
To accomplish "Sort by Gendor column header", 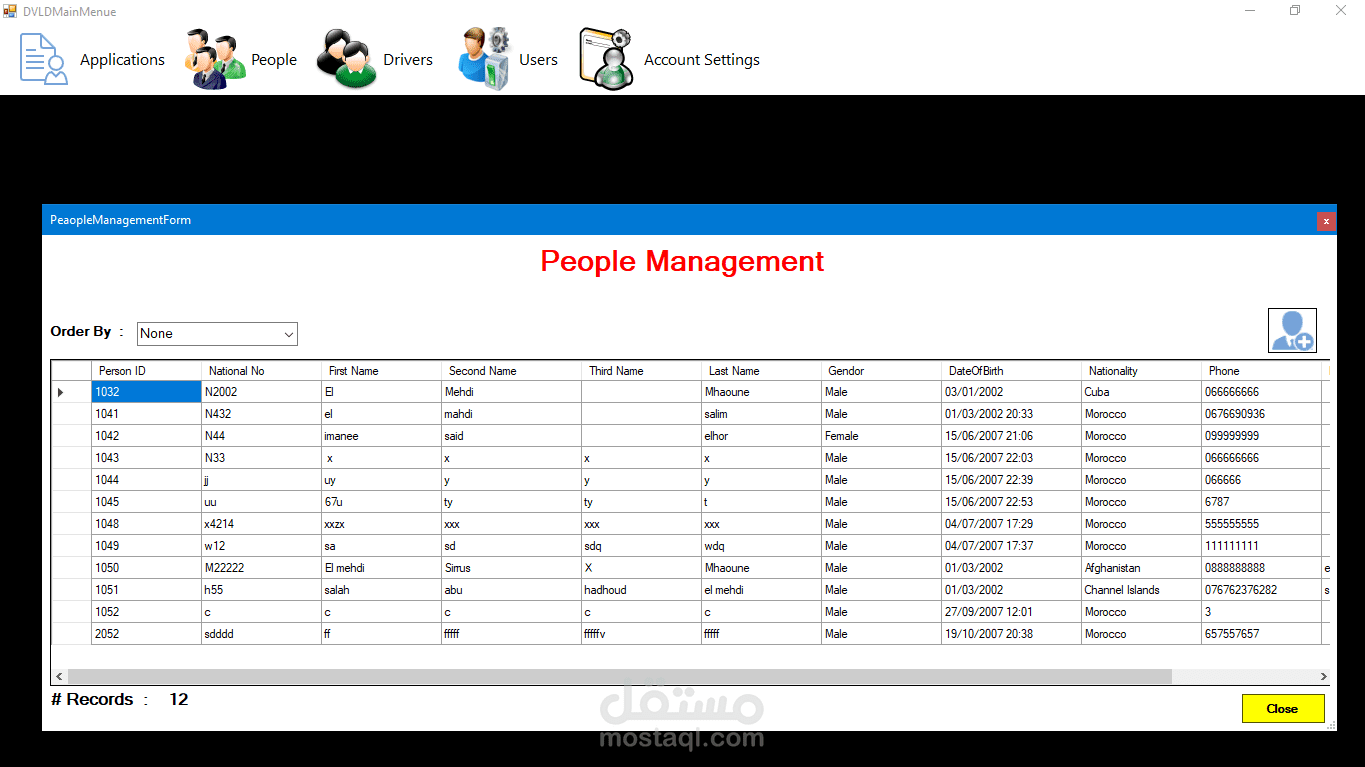I will click(x=881, y=371).
